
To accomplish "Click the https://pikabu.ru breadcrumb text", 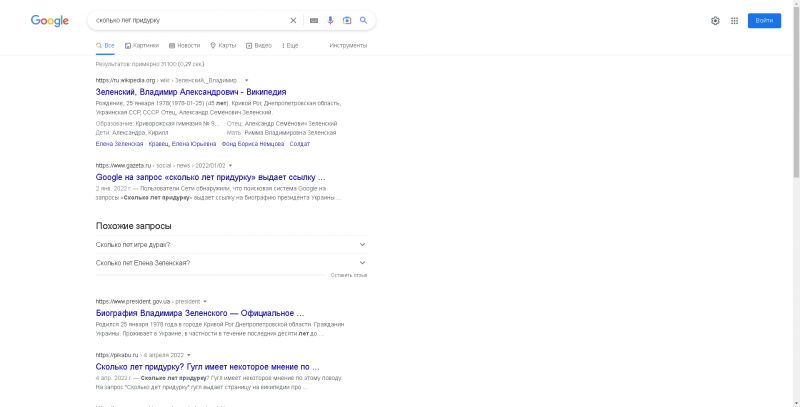I will 117,355.
